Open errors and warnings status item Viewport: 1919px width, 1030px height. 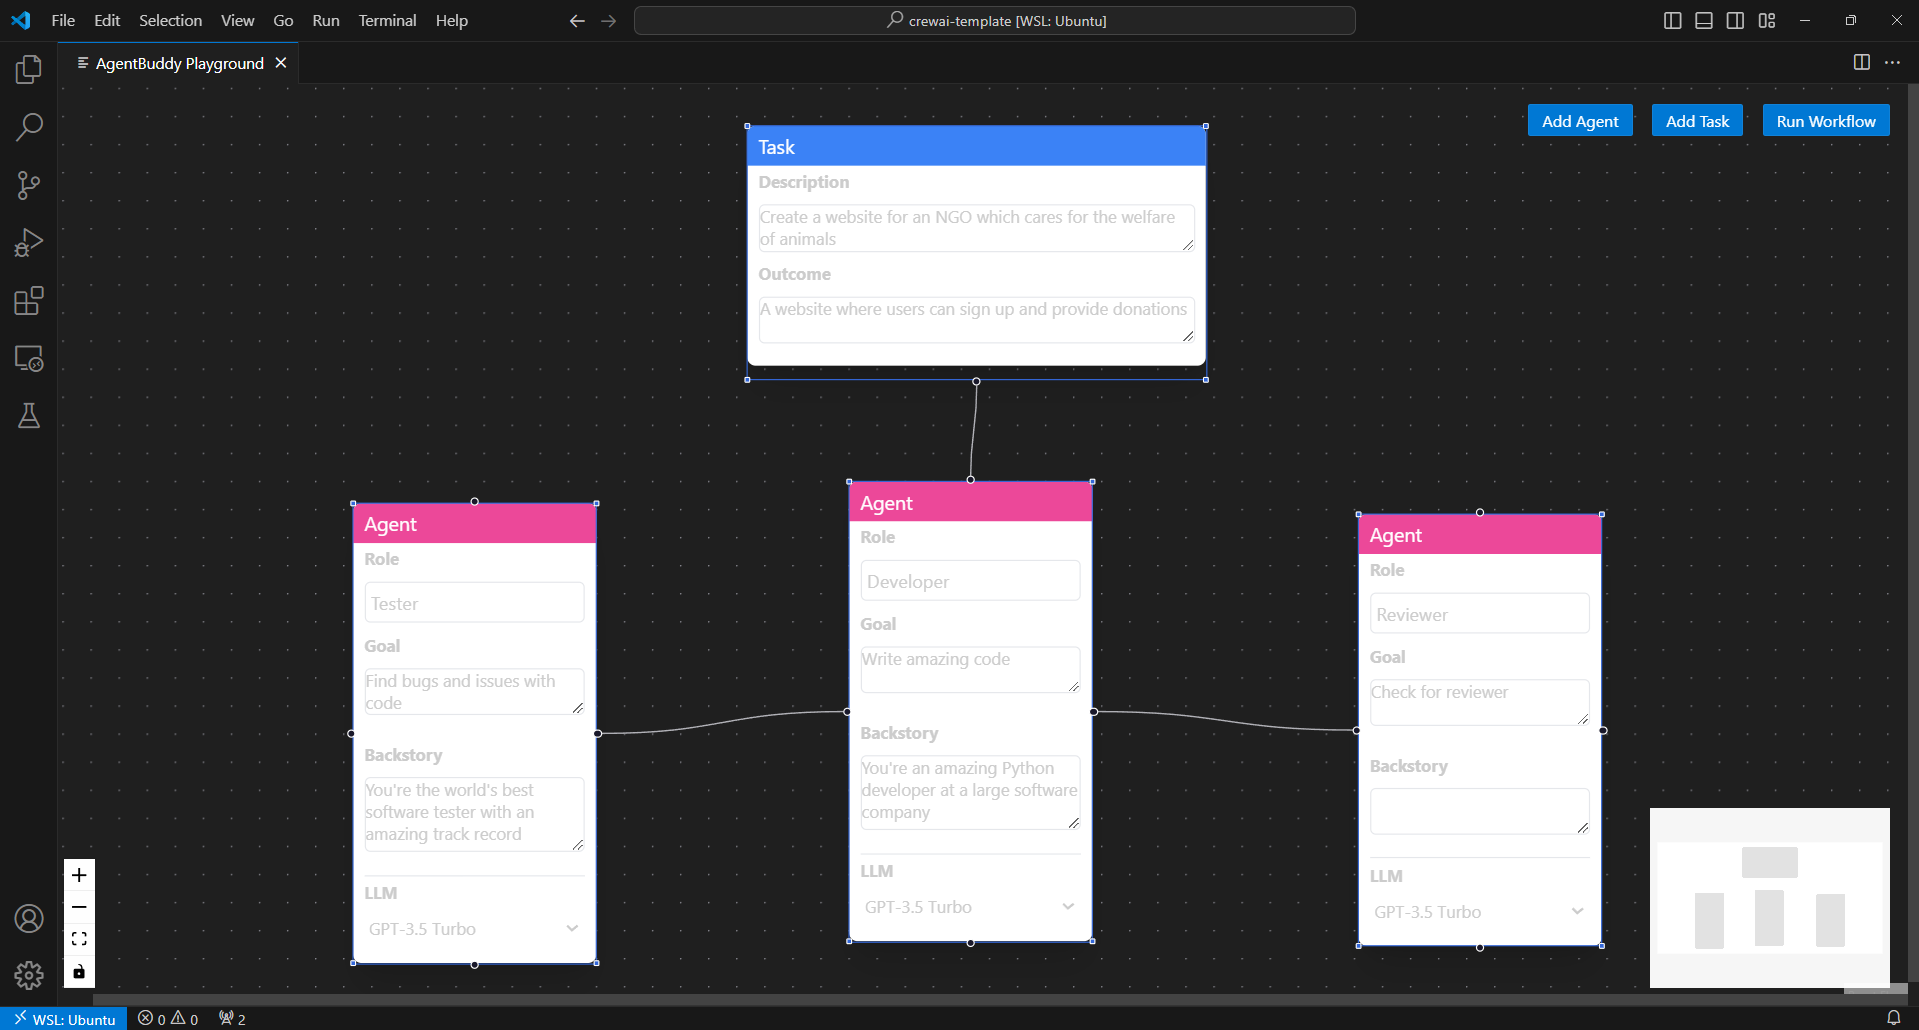168,1019
